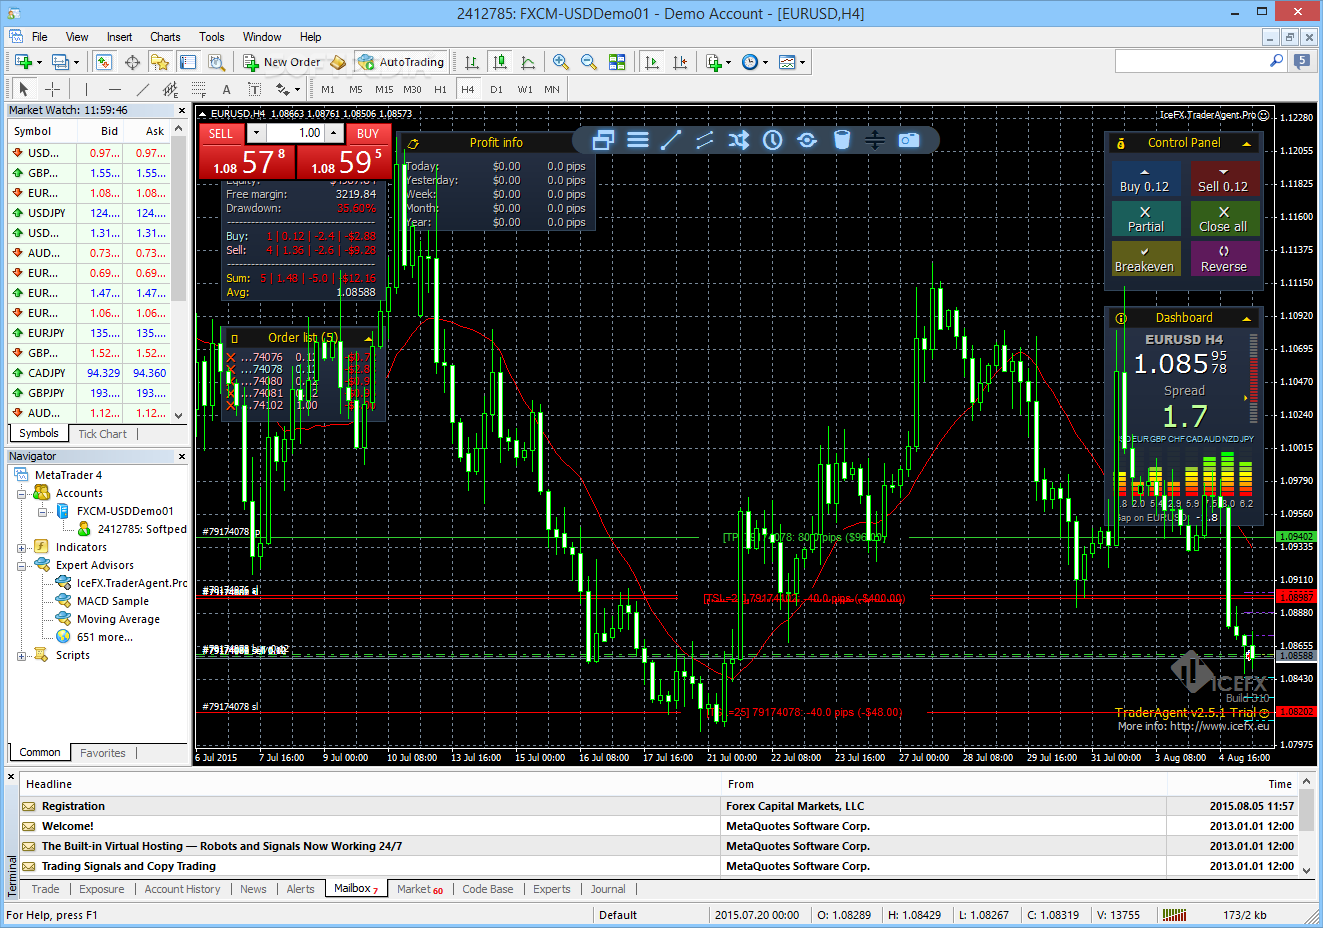This screenshot has width=1323, height=928.
Task: Click the search magnifier icon top right
Action: click(1276, 61)
